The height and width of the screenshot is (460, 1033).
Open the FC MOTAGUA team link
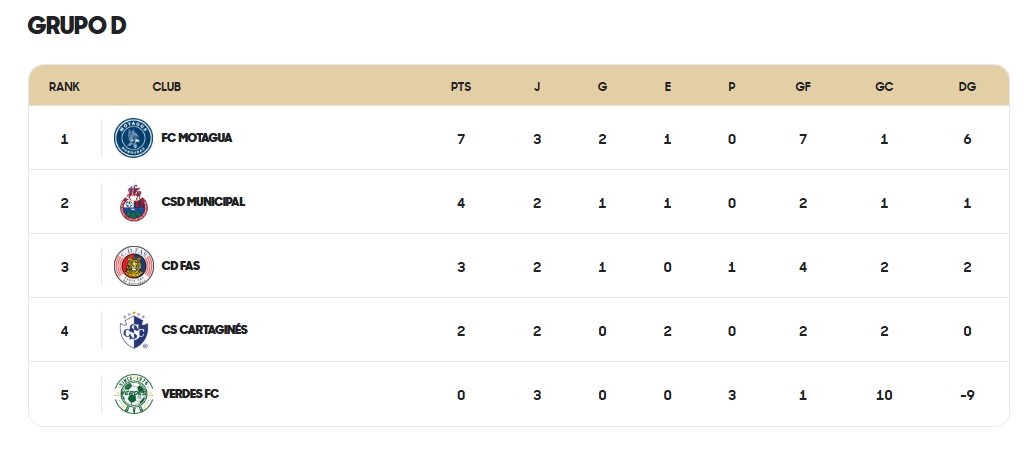point(197,138)
